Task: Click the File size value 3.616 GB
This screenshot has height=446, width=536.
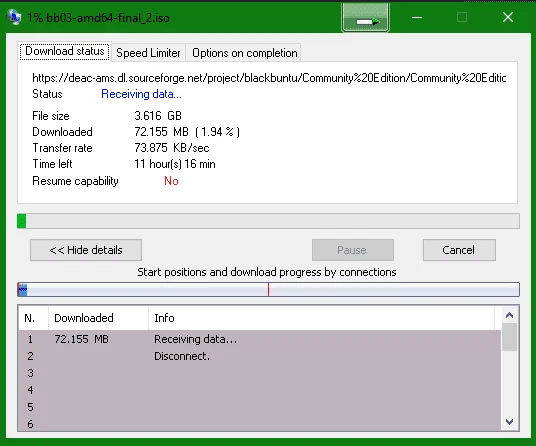Action: click(x=158, y=116)
